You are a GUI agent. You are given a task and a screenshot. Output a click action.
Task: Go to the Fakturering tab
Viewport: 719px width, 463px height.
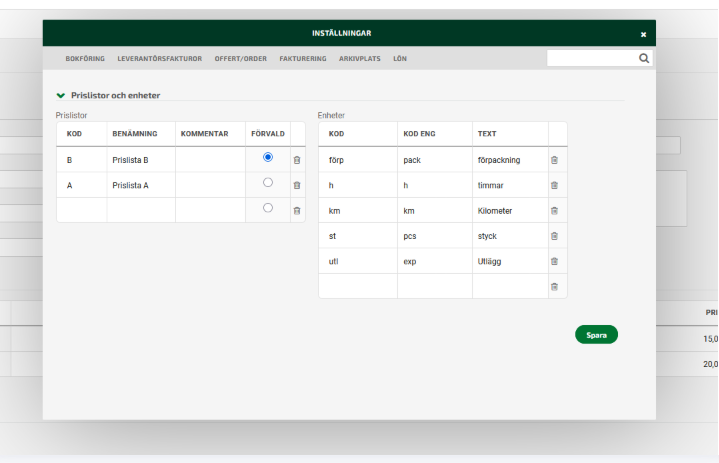pyautogui.click(x=303, y=59)
